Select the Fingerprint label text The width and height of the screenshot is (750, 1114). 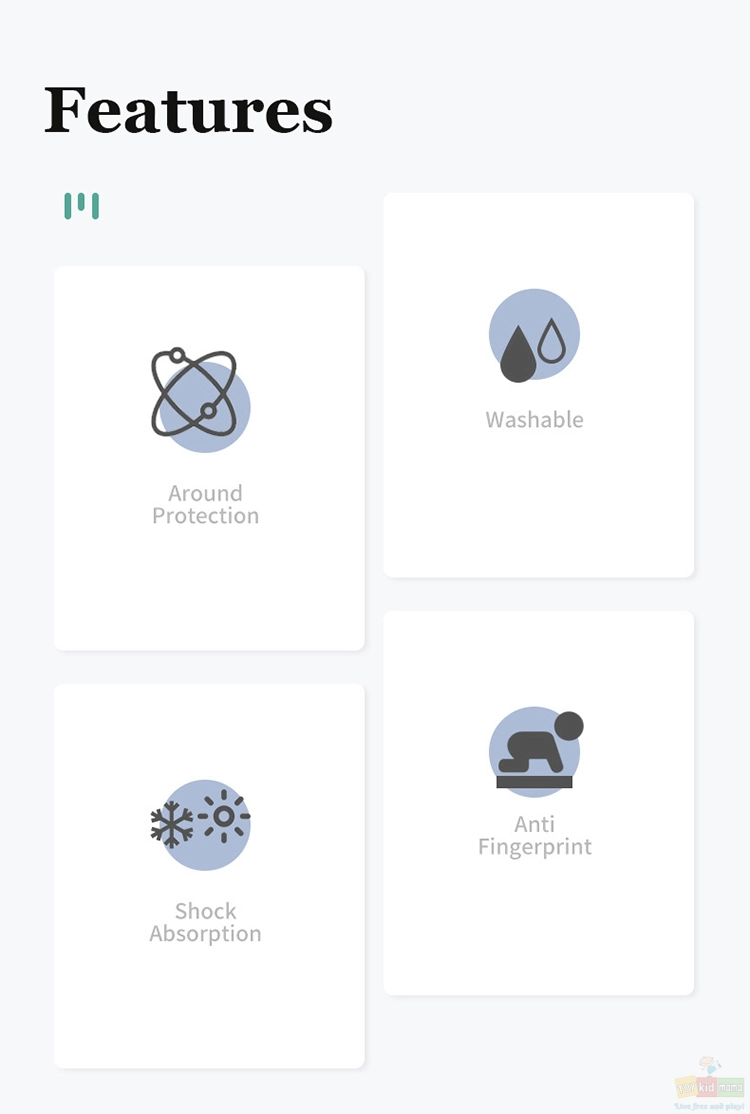tap(535, 847)
